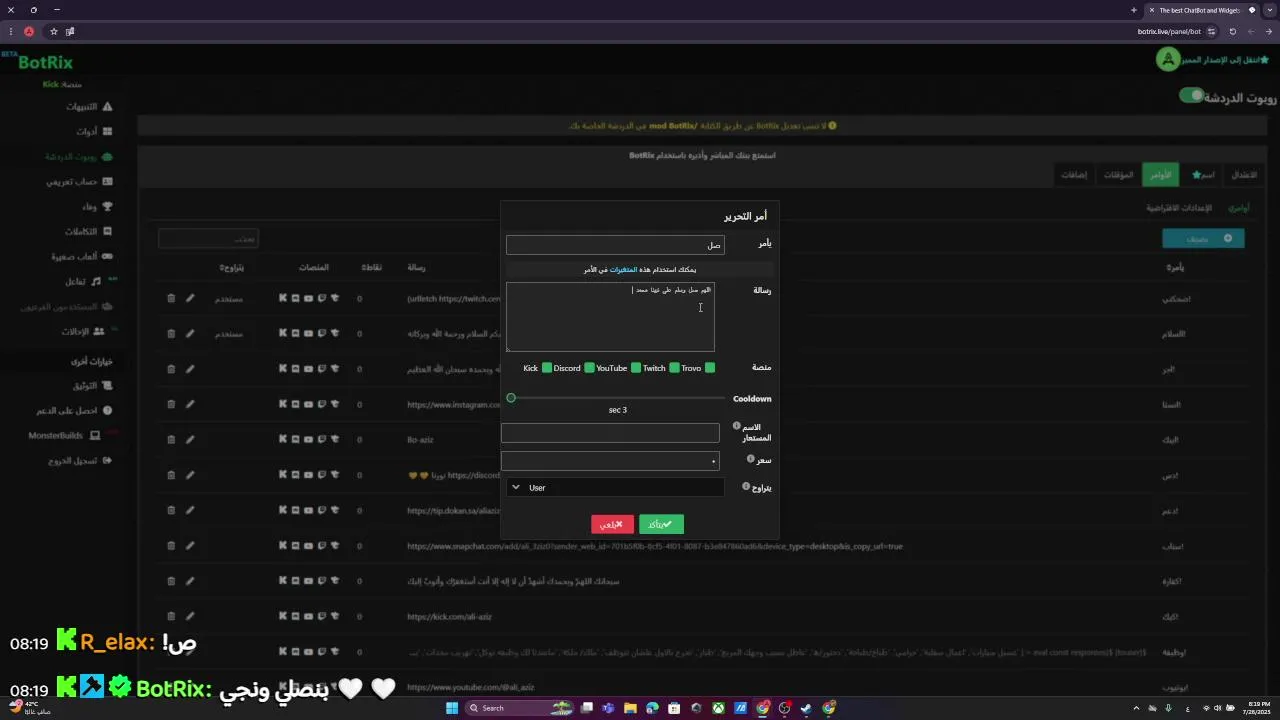Show the alias info tooltip icon
The height and width of the screenshot is (720, 1280).
(x=737, y=426)
